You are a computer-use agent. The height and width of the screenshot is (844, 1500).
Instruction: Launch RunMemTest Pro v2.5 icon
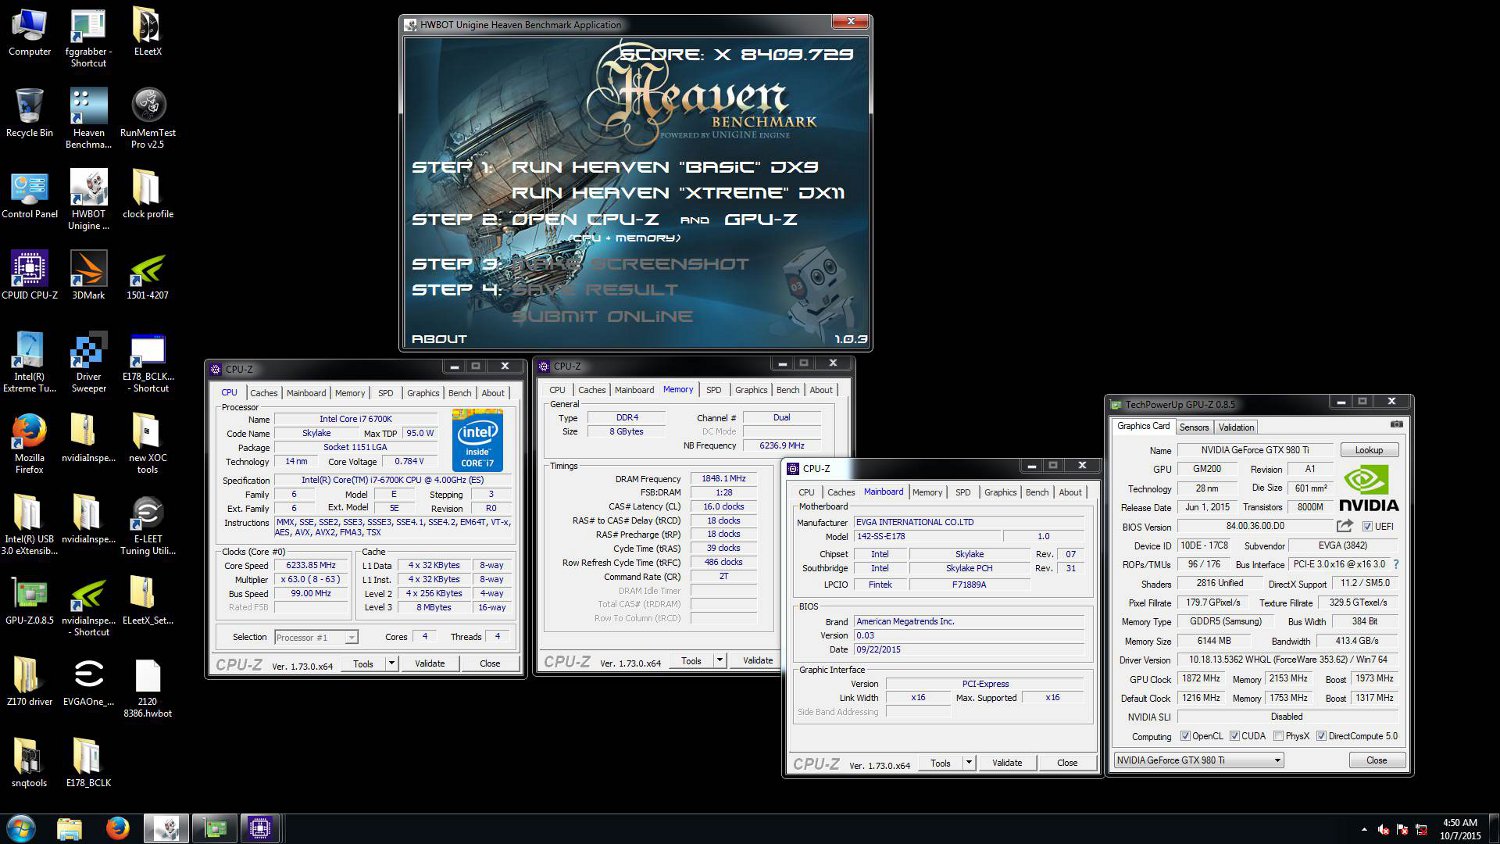147,119
